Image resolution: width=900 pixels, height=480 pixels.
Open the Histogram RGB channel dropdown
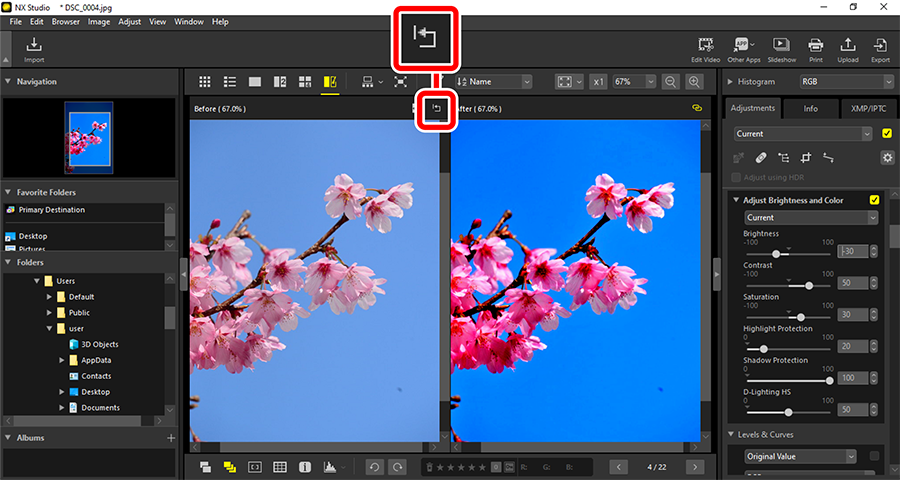pos(846,82)
